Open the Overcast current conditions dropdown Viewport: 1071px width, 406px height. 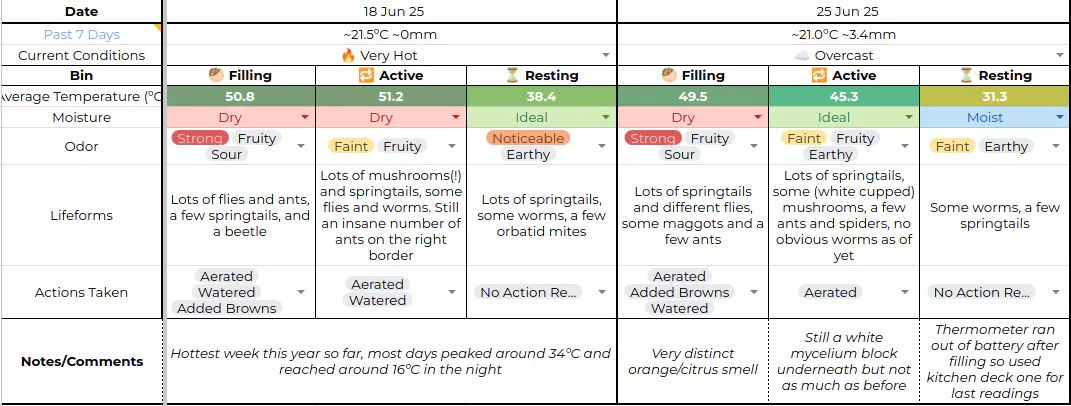coord(1059,55)
